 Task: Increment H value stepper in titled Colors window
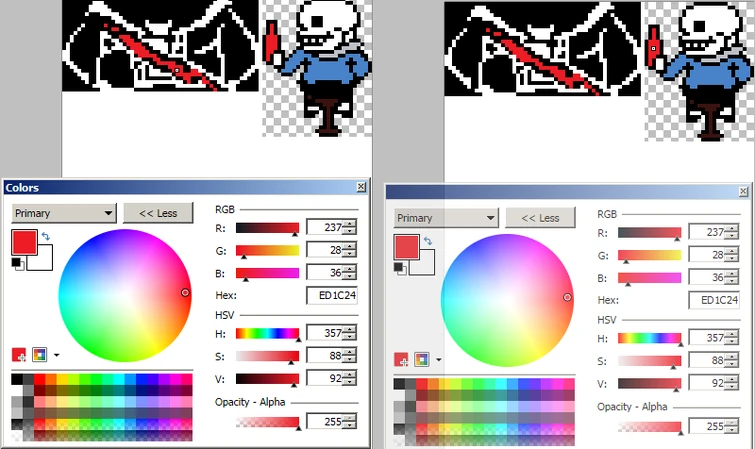point(350,329)
